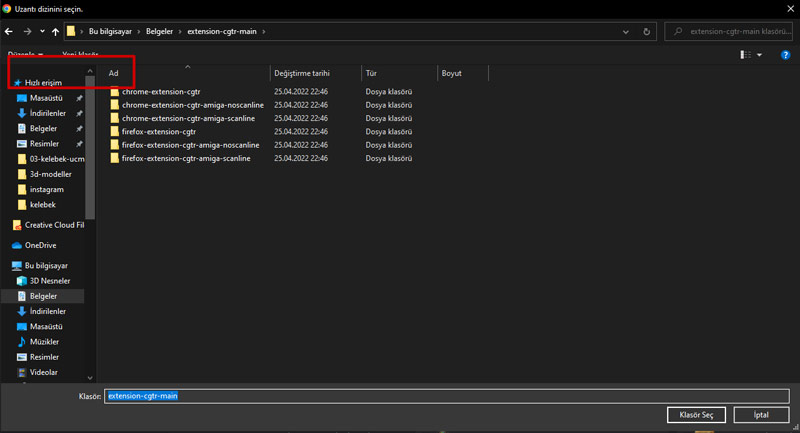Select 'chrome-extension-cgtr-amiga-noscanline' folder

pyautogui.click(x=193, y=105)
